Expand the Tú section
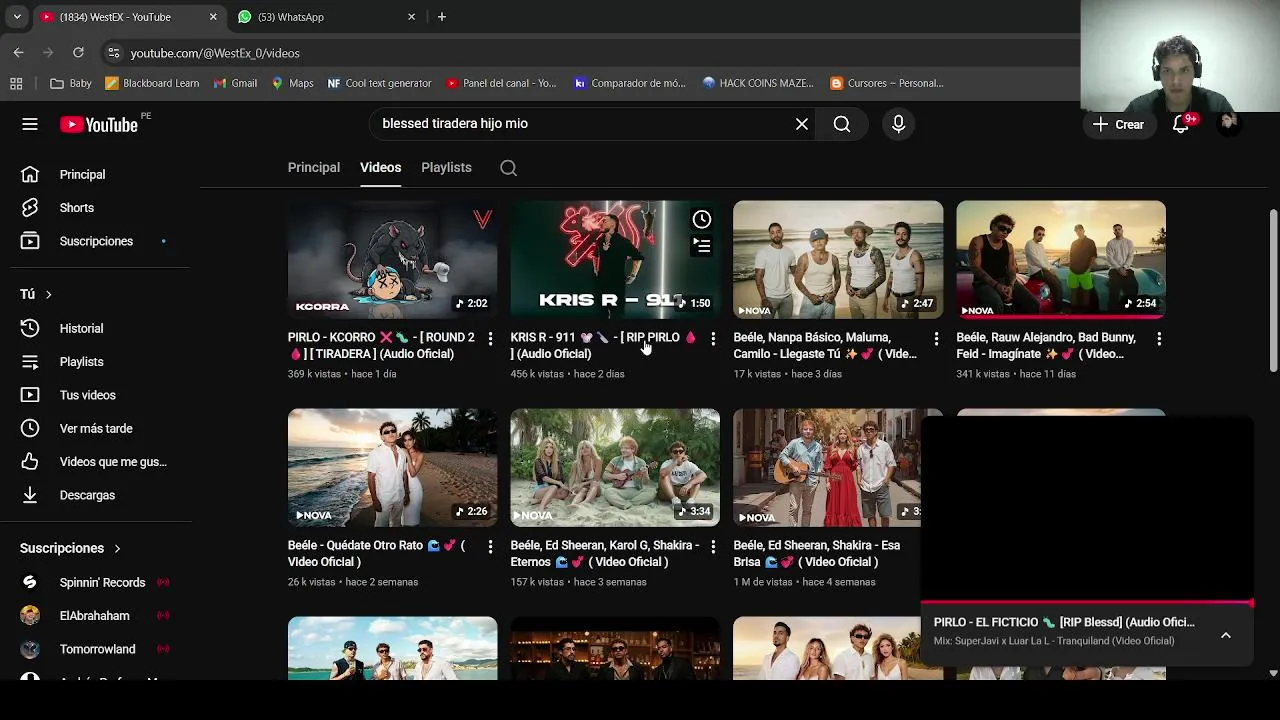1280x720 pixels. pos(36,294)
